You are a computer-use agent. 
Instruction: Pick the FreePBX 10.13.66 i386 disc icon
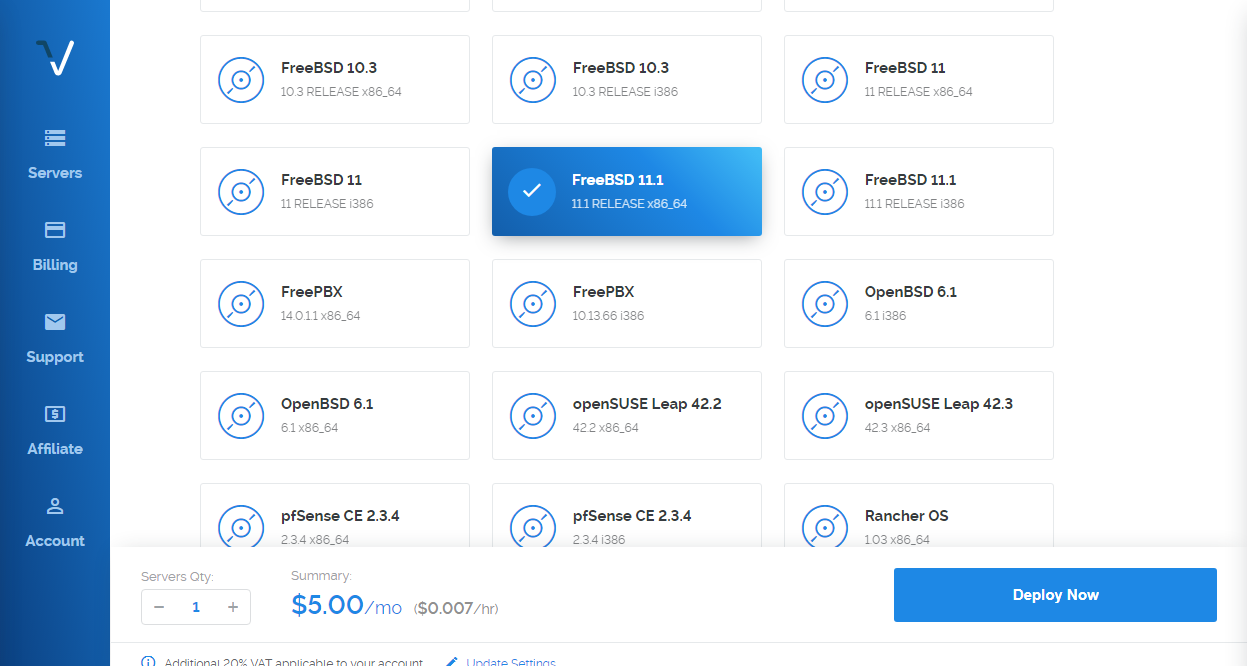point(533,304)
